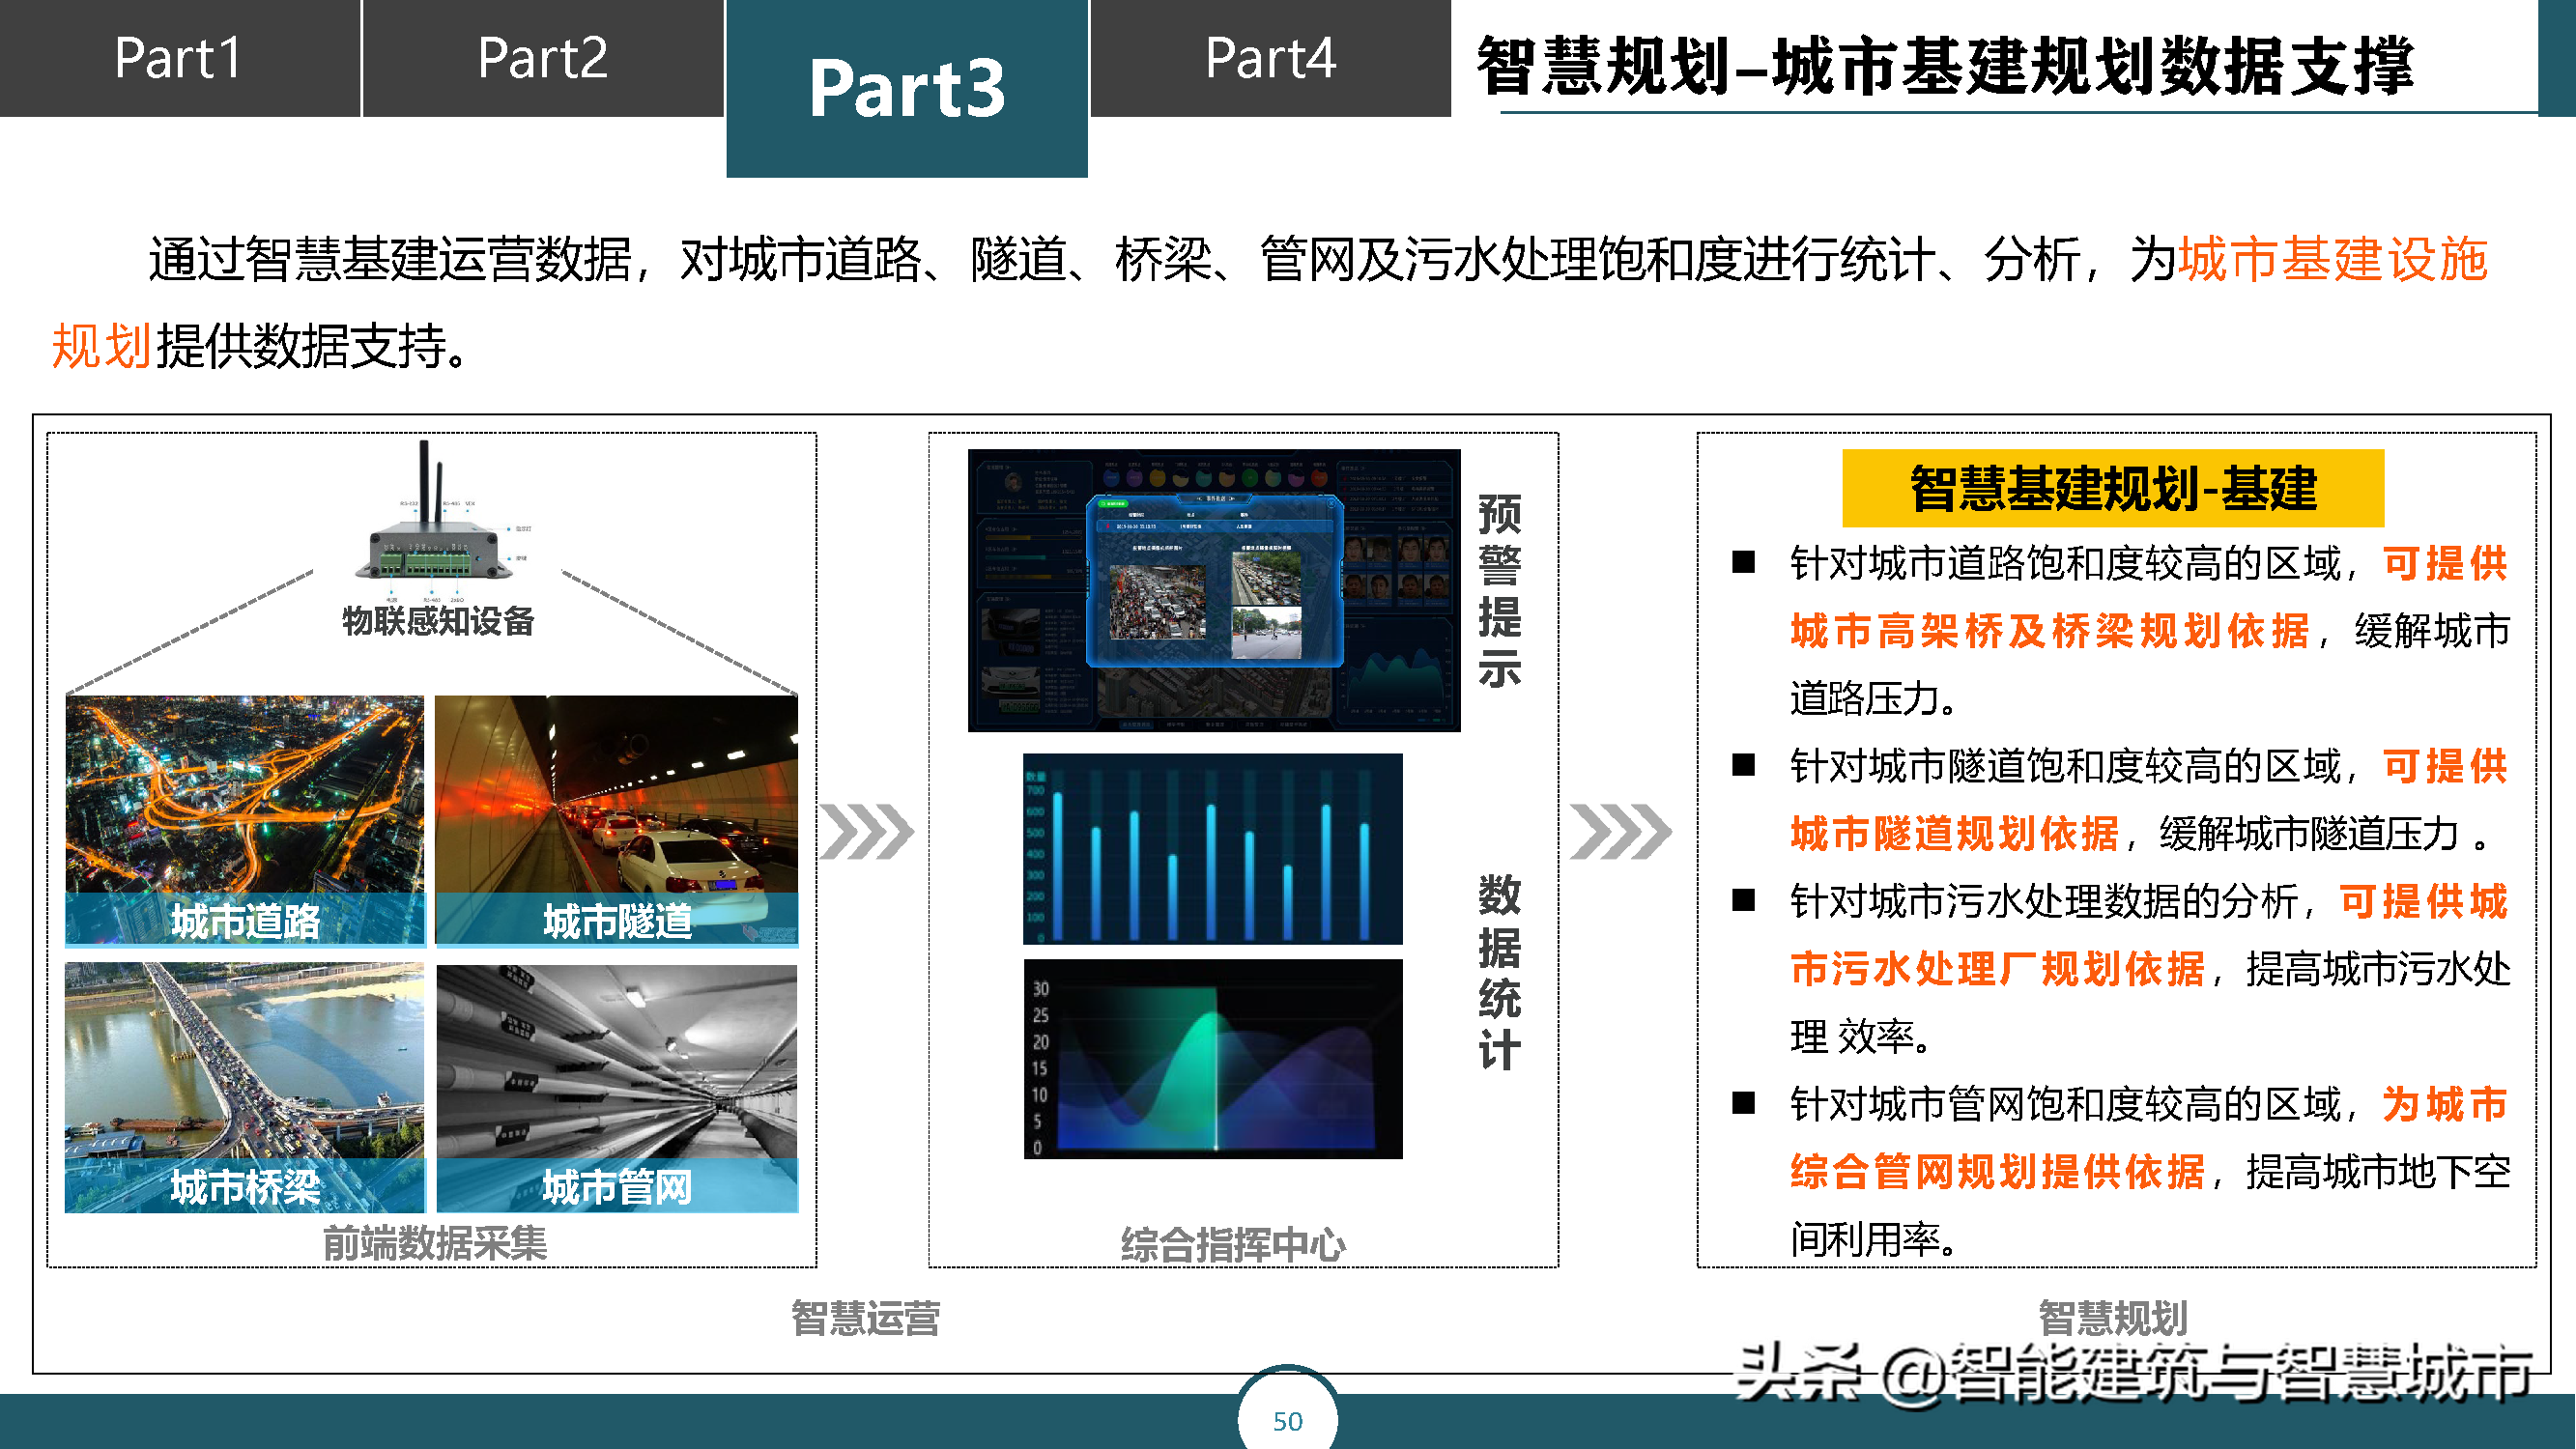Open the 城市隧道 tunnel traffic photo
Viewport: 2576px width, 1449px height.
click(x=617, y=821)
